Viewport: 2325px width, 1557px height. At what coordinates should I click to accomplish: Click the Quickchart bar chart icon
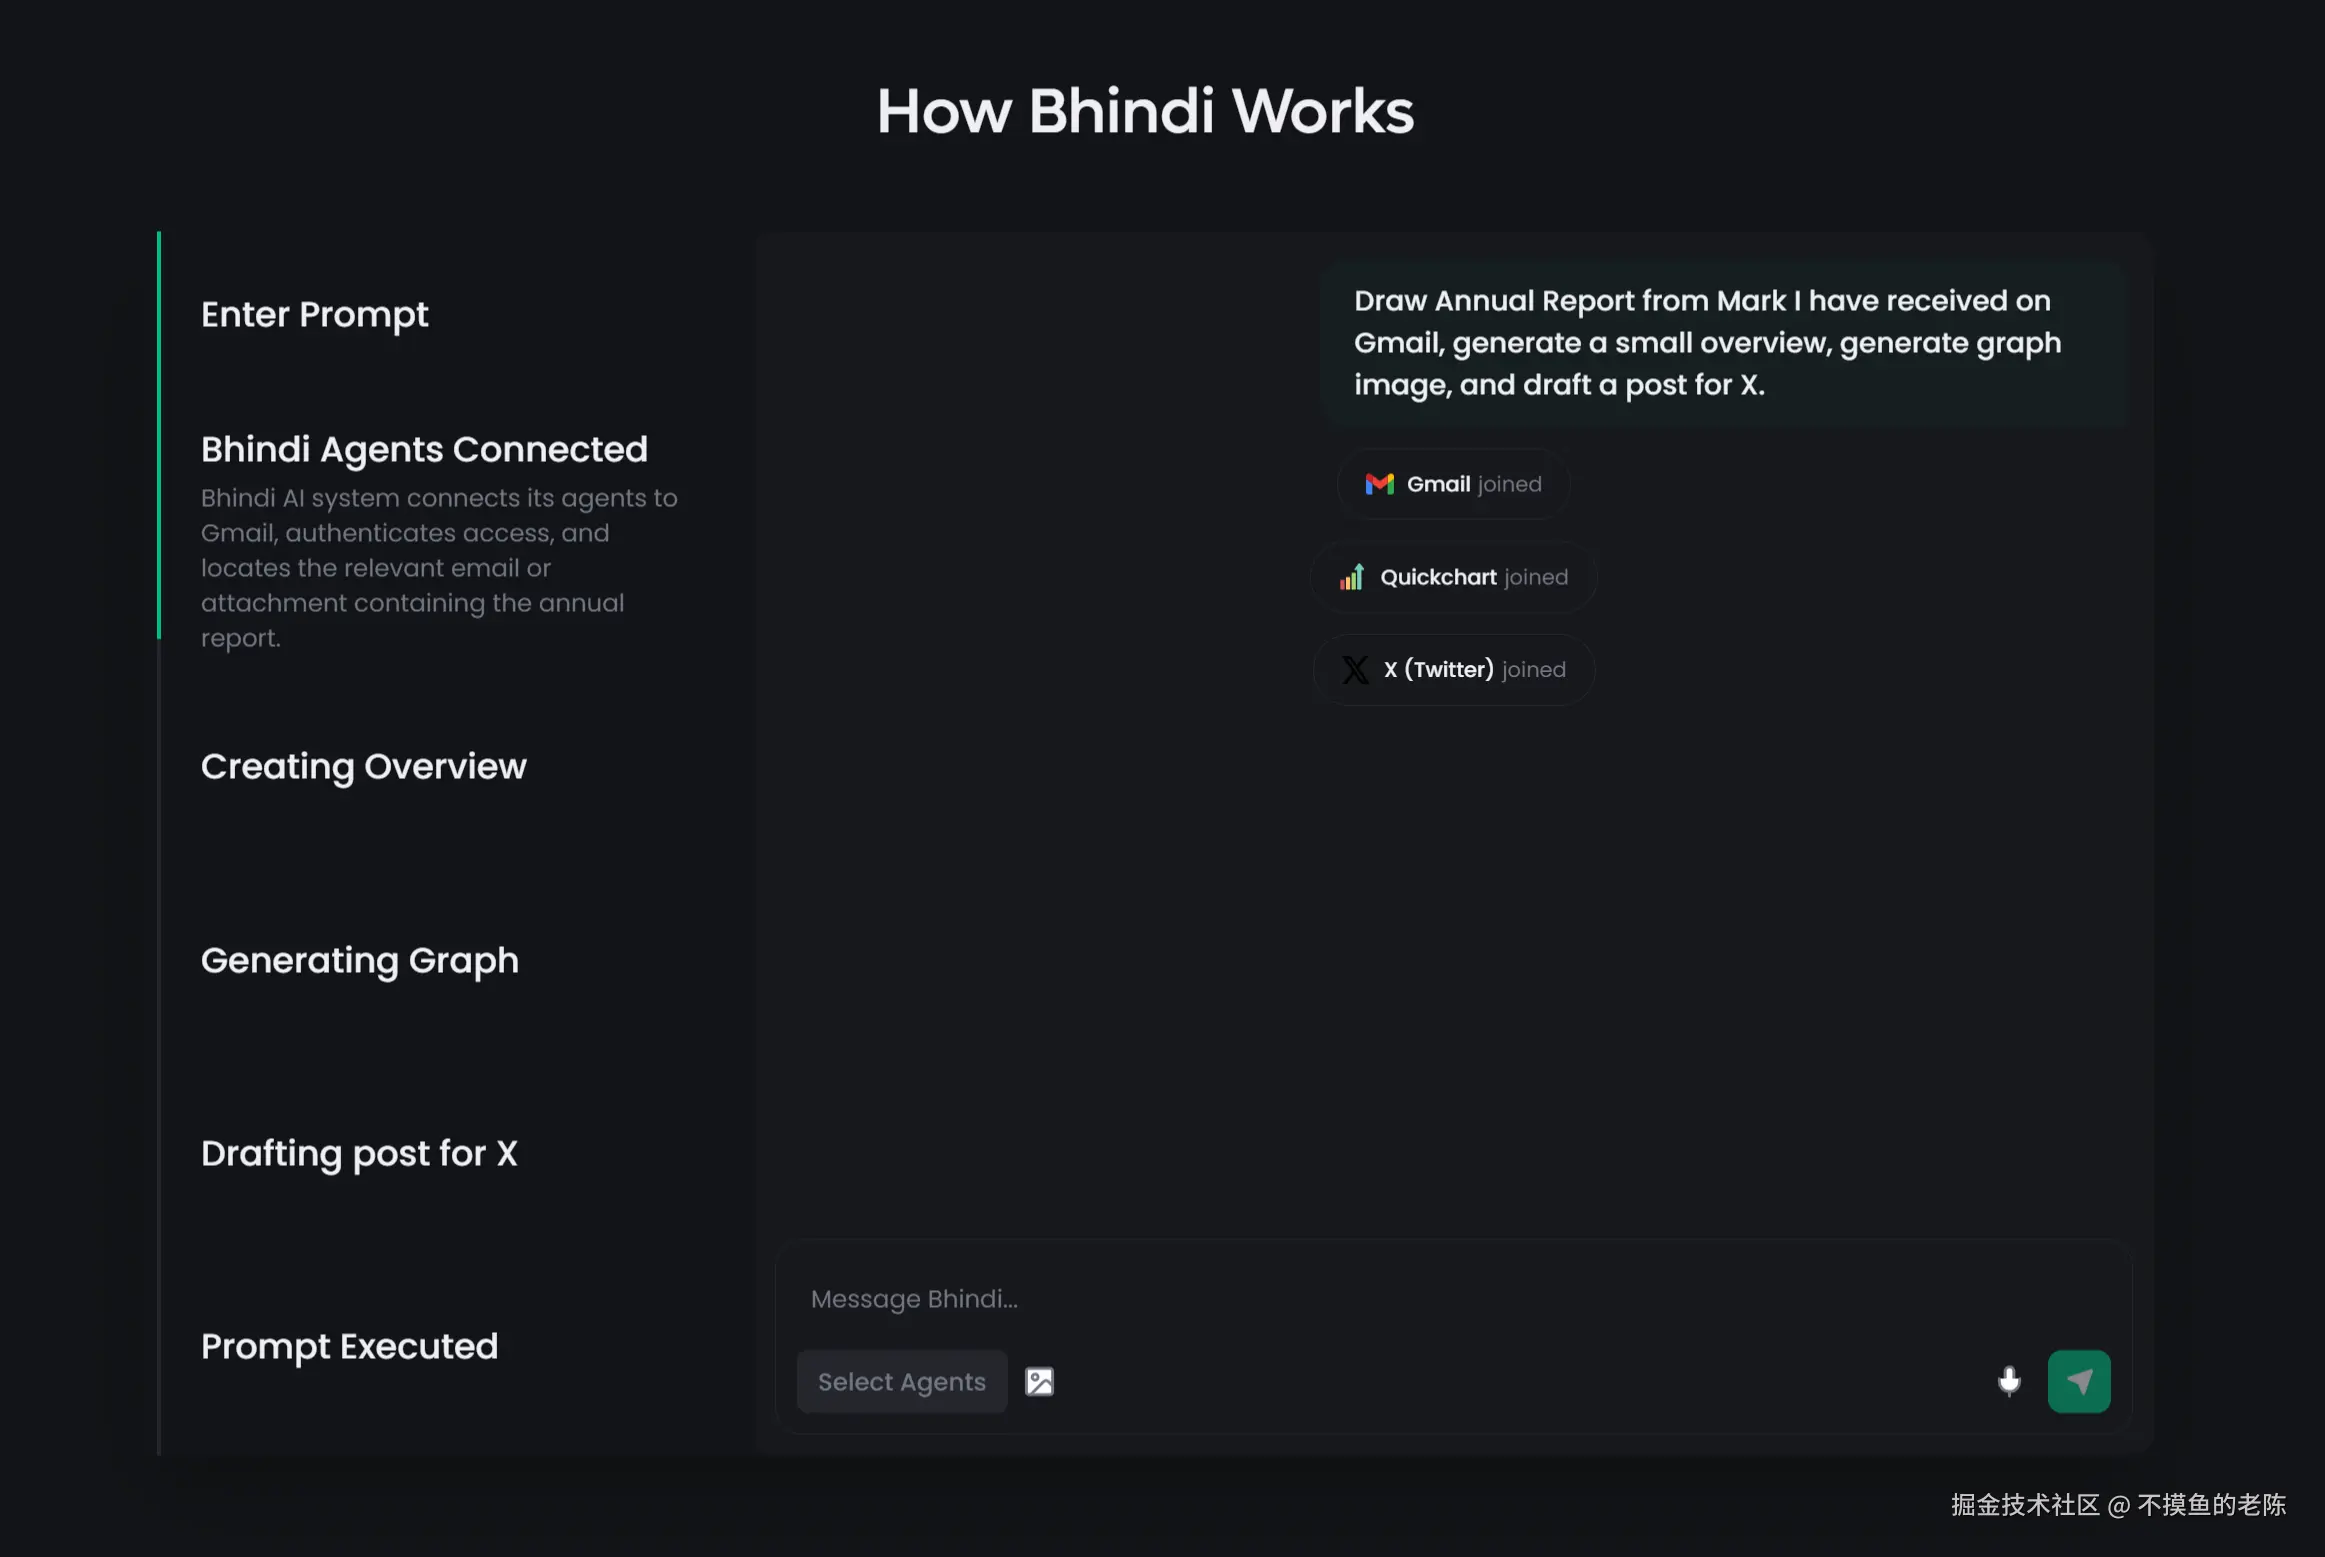click(1352, 577)
